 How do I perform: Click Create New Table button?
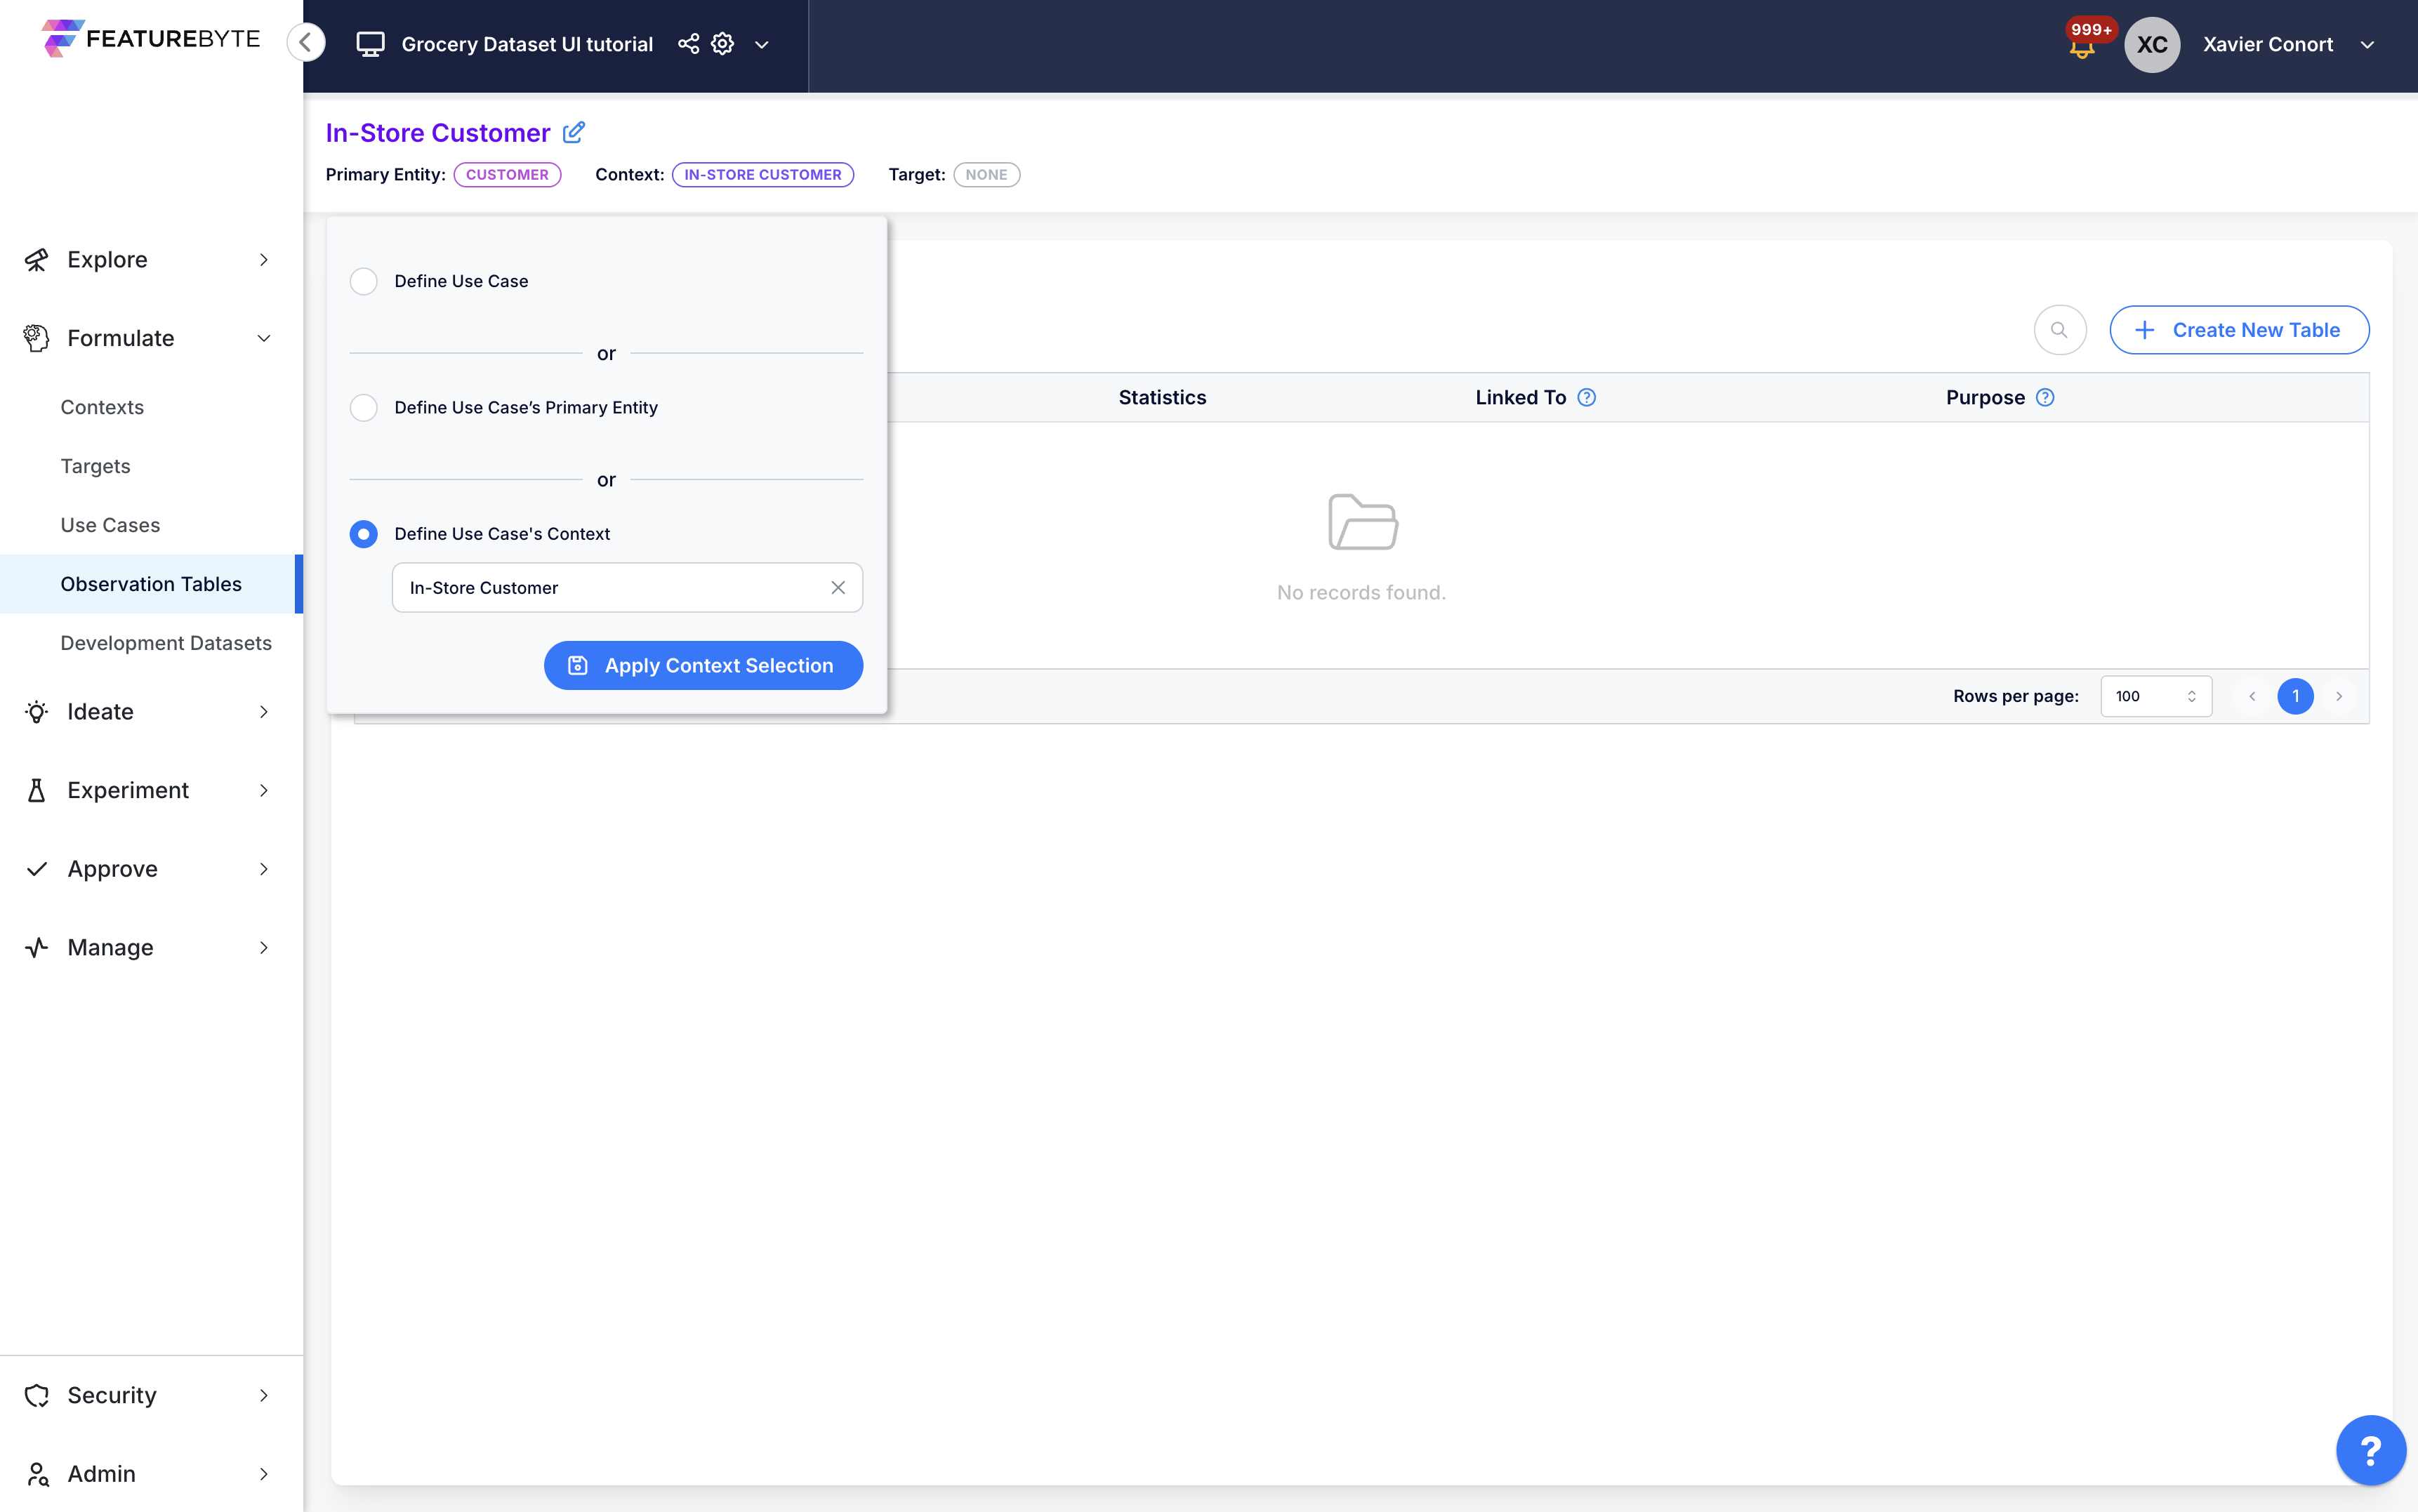pos(2238,330)
